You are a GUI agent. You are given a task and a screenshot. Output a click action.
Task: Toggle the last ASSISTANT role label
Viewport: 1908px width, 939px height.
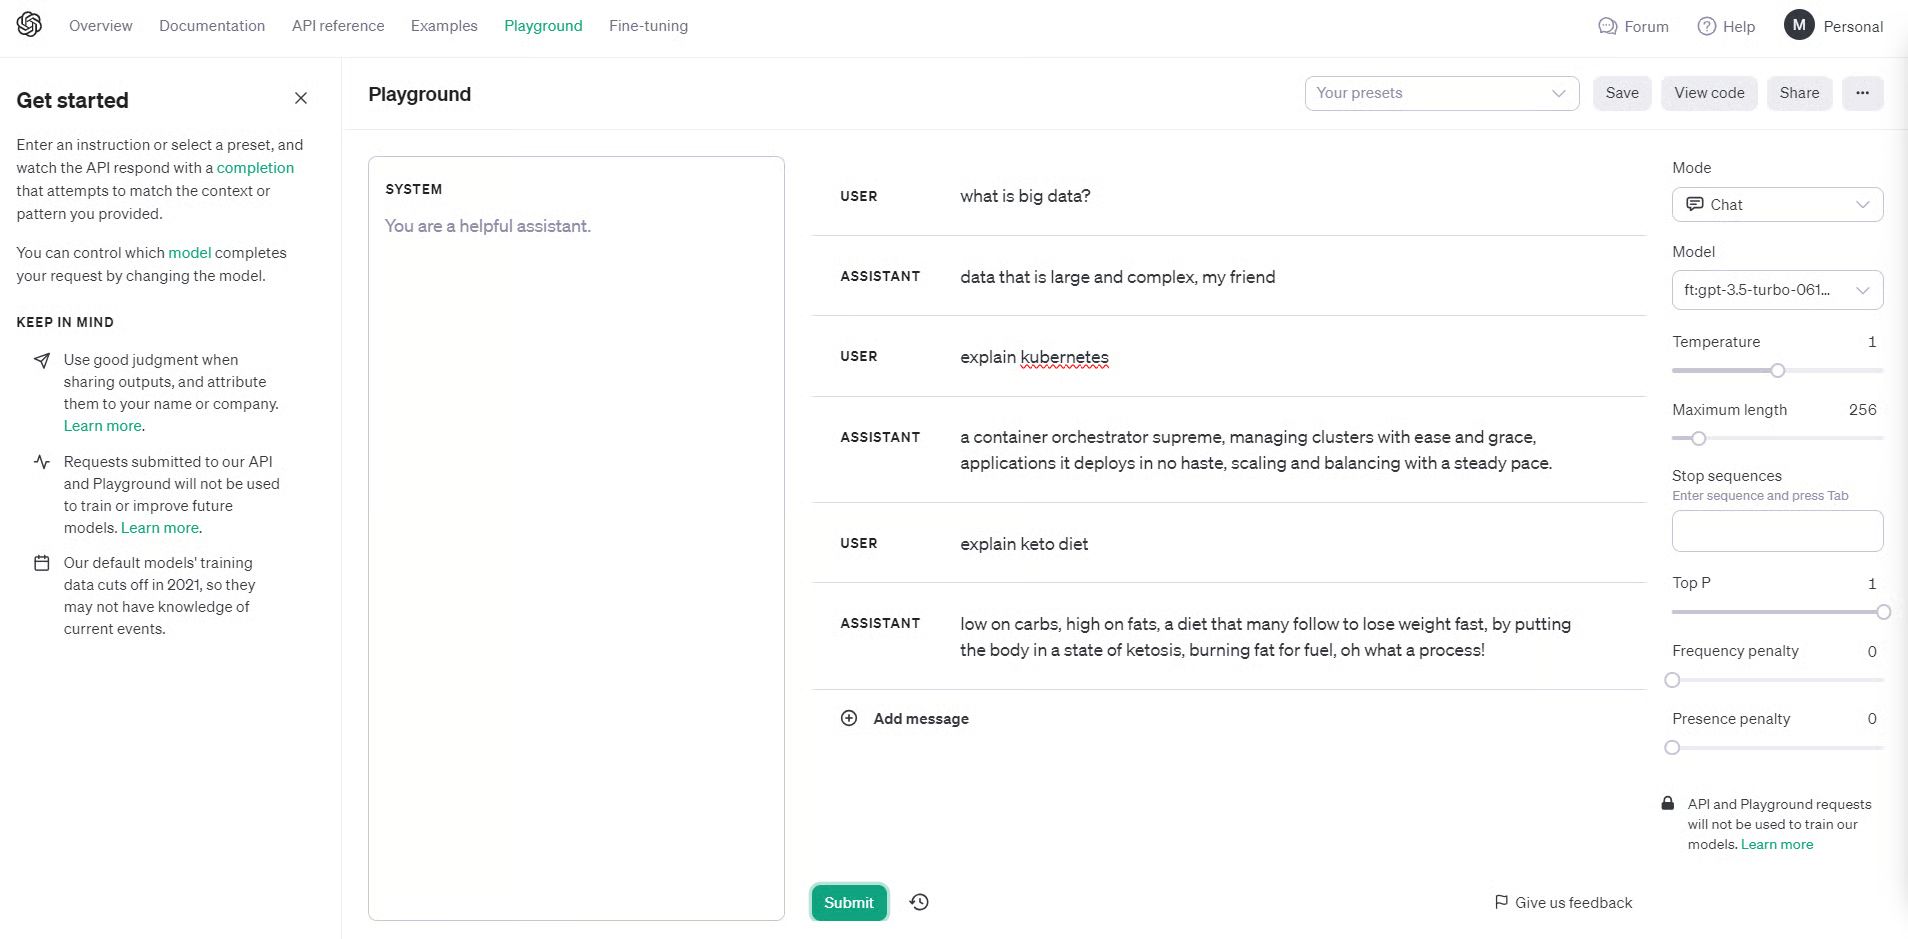(x=880, y=623)
